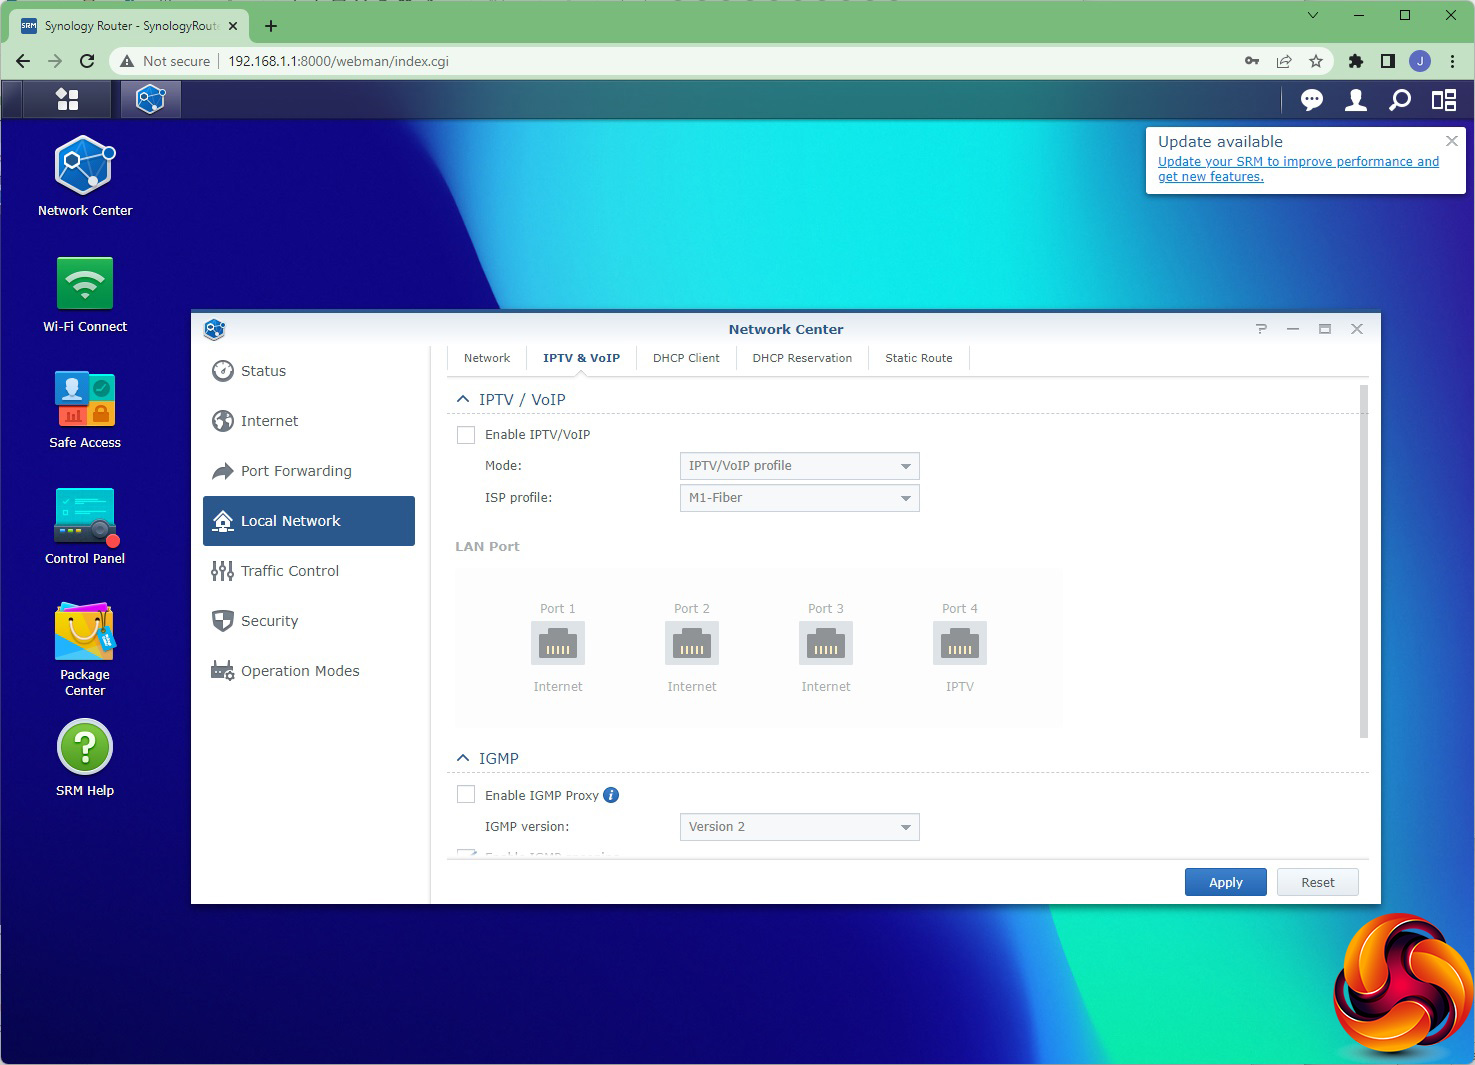Screen dimensions: 1475x1065
Task: Click the Port 3 LAN port icon
Action: 826,643
